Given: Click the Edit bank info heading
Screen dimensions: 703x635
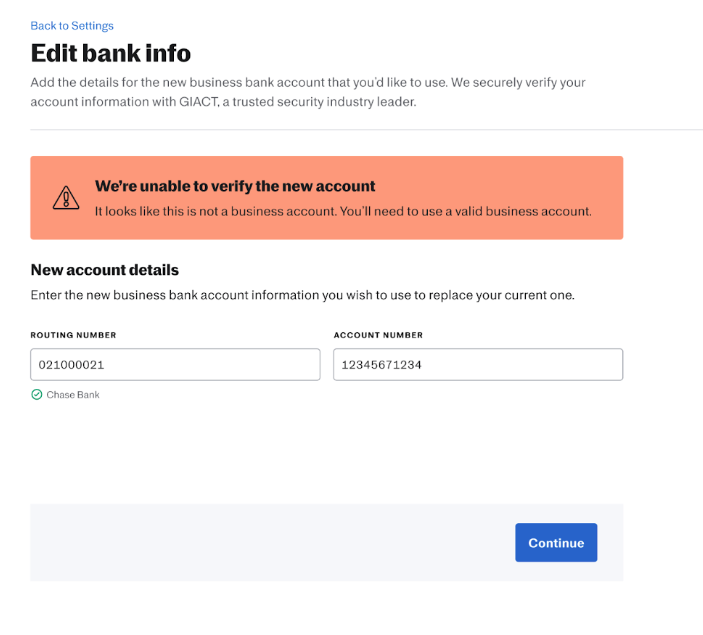Looking at the screenshot, I should [x=111, y=53].
